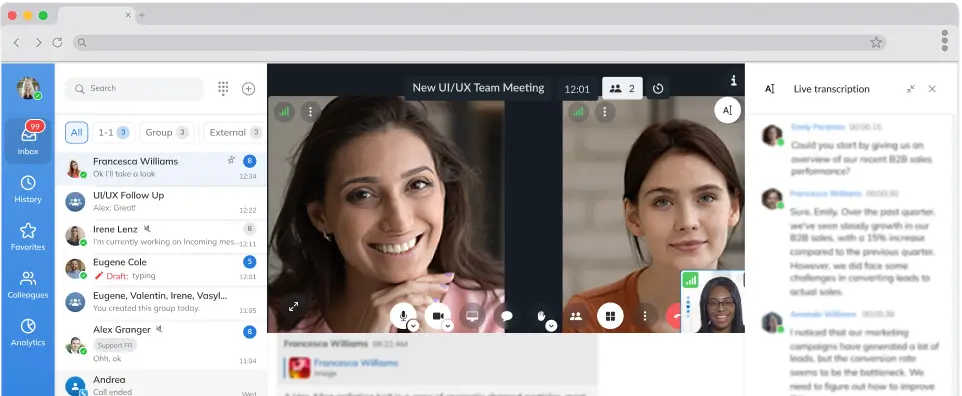
Task: Raise hand in the meeting
Action: pos(541,316)
